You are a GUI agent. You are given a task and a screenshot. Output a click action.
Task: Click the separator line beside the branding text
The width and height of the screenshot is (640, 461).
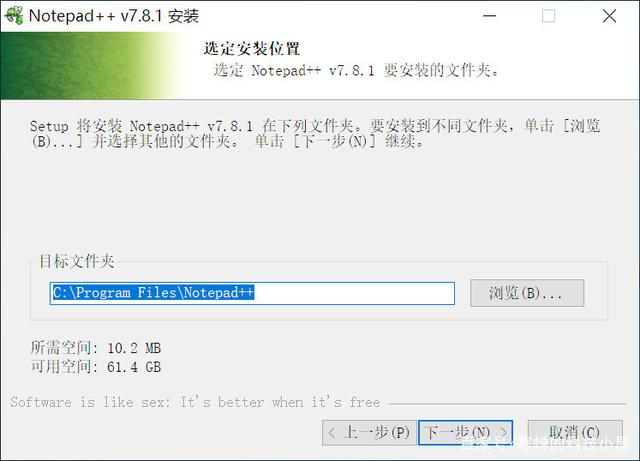(x=507, y=404)
